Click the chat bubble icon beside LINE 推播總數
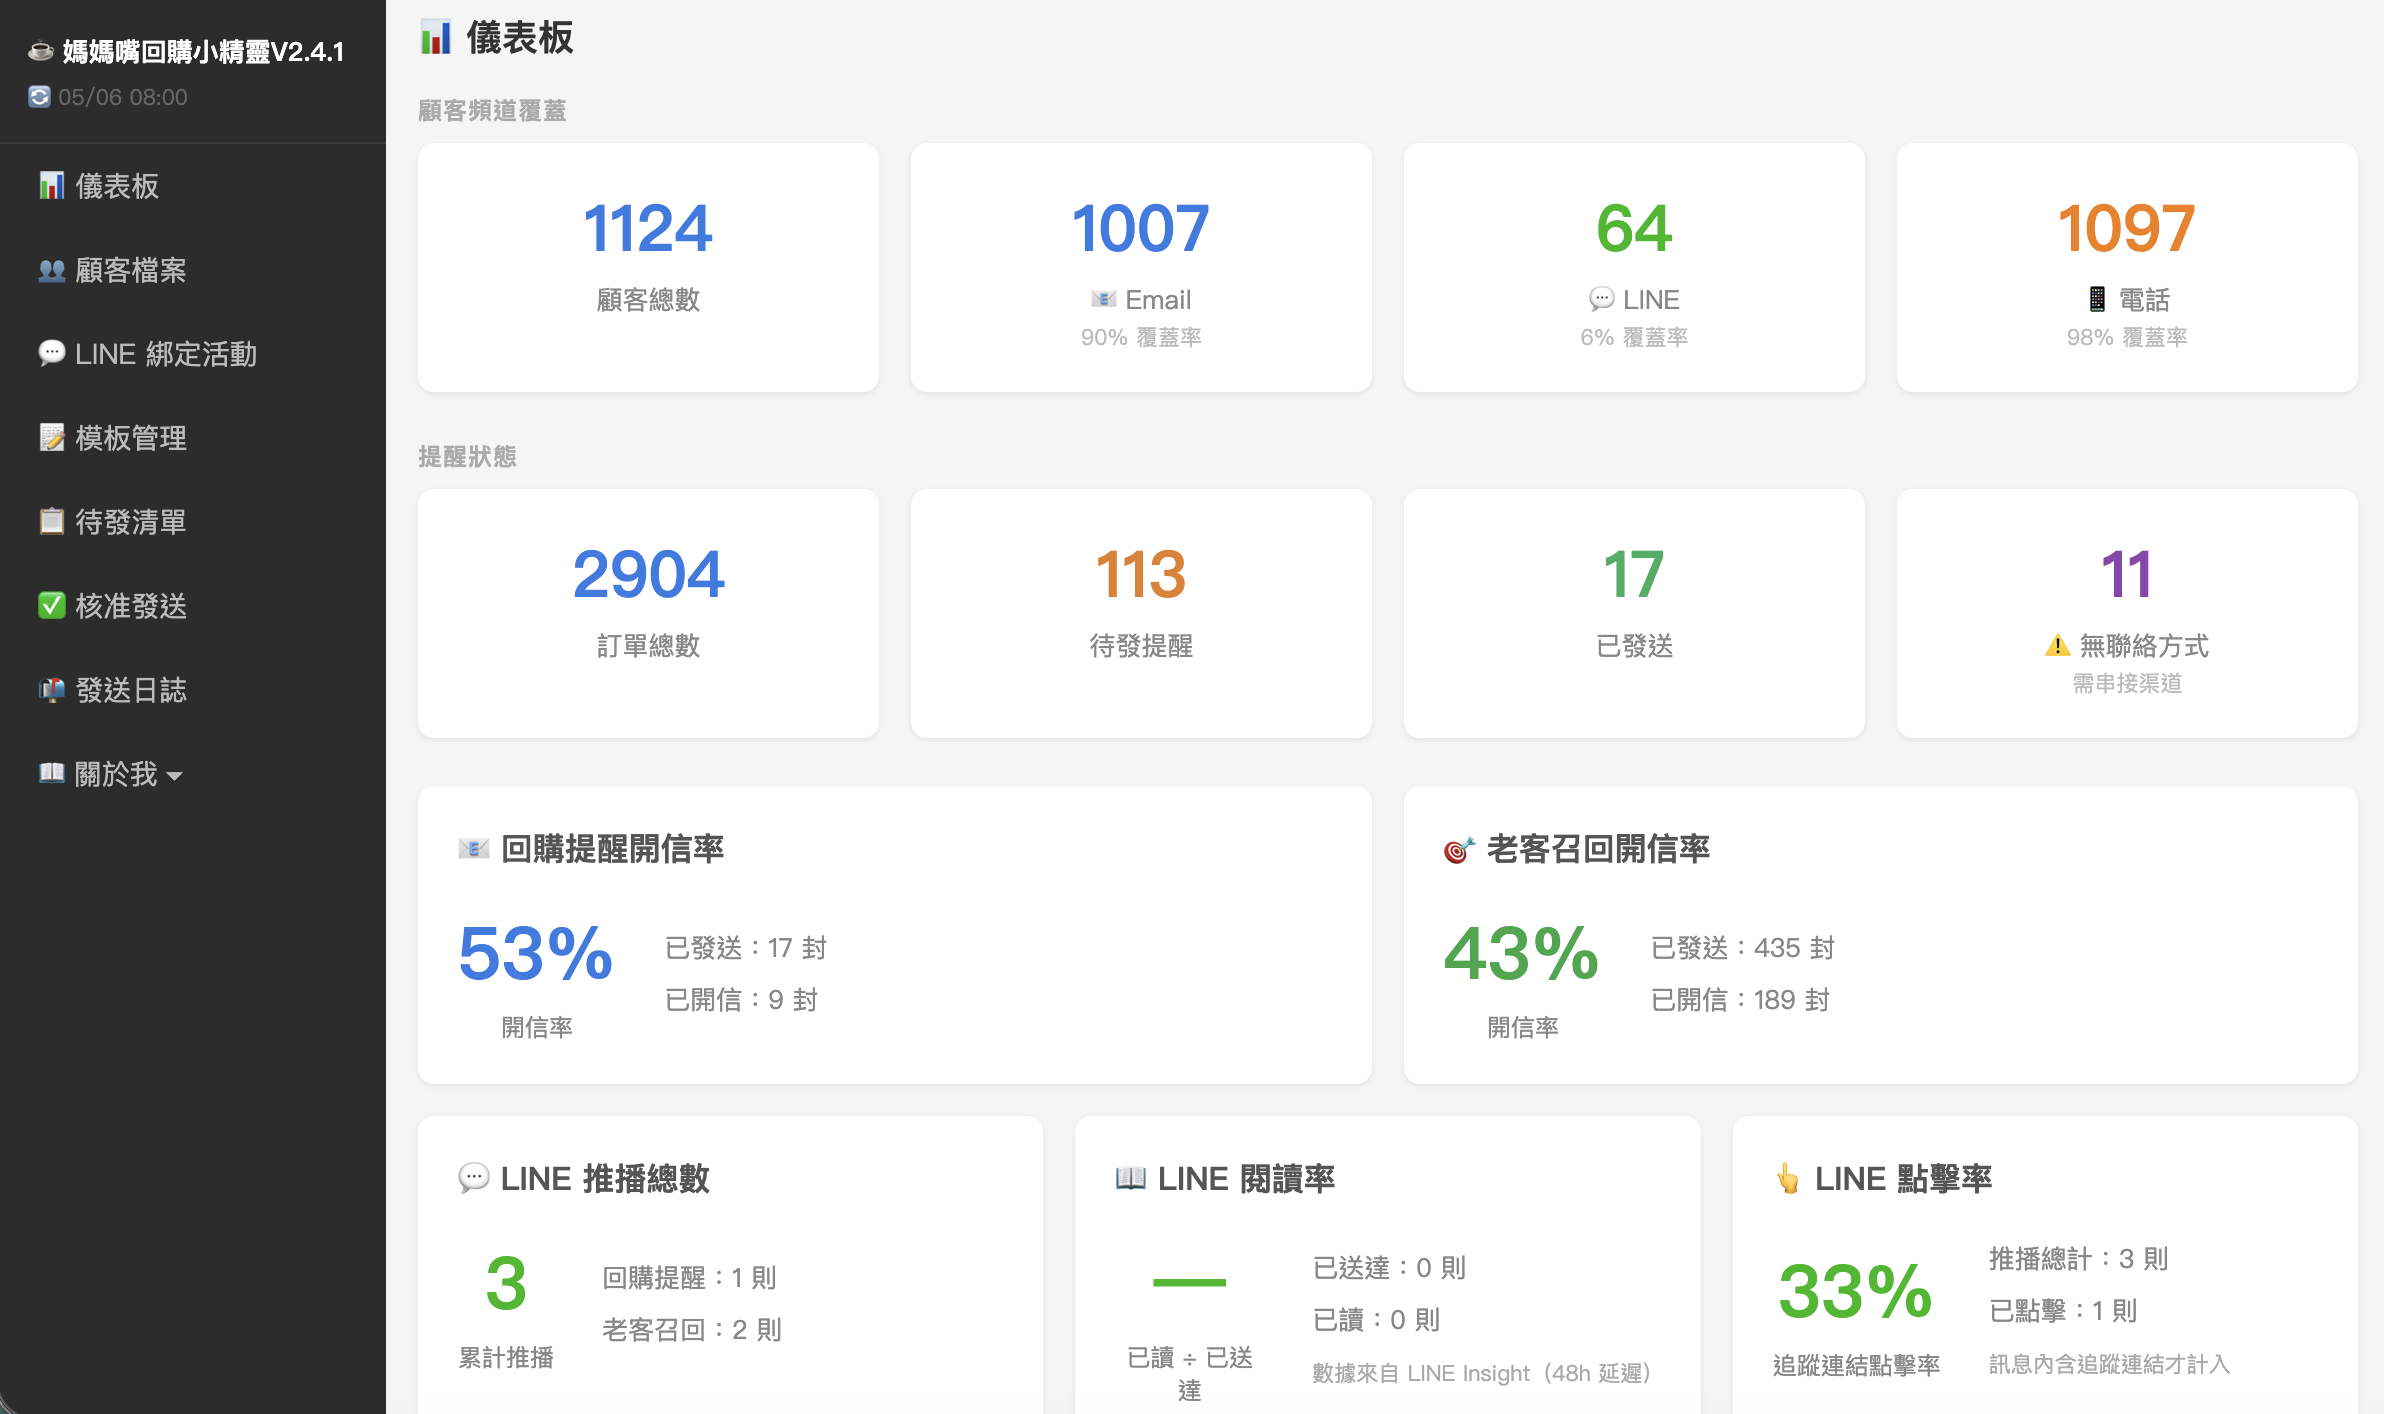The height and width of the screenshot is (1414, 2384). [x=474, y=1178]
